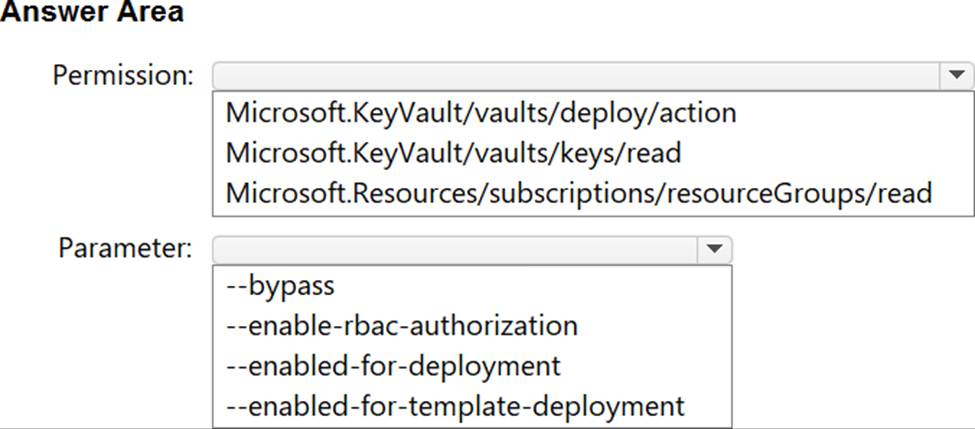Select Microsoft.KeyVault/vaults/deploy/action permission
The height and width of the screenshot is (429, 975).
click(481, 113)
